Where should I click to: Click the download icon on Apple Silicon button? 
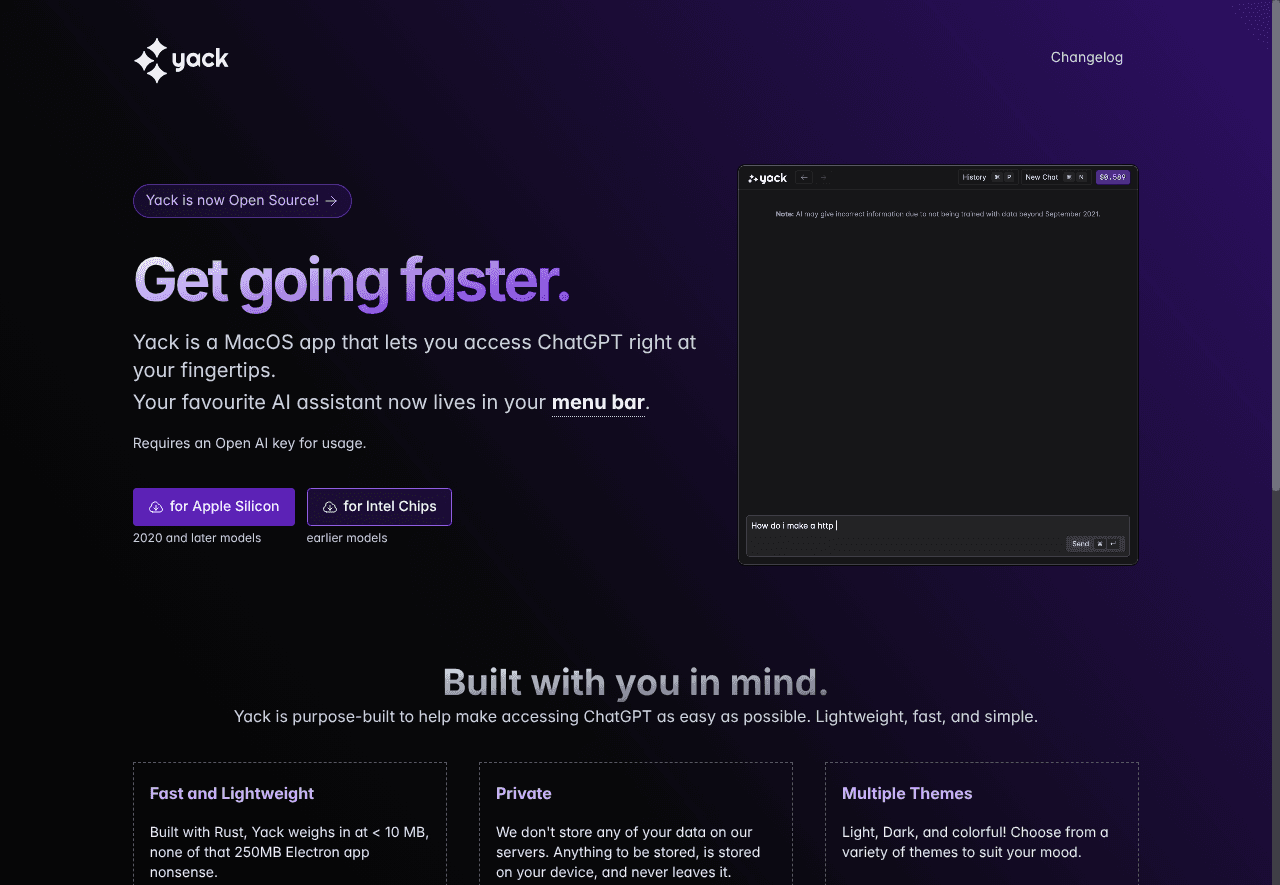coord(156,507)
